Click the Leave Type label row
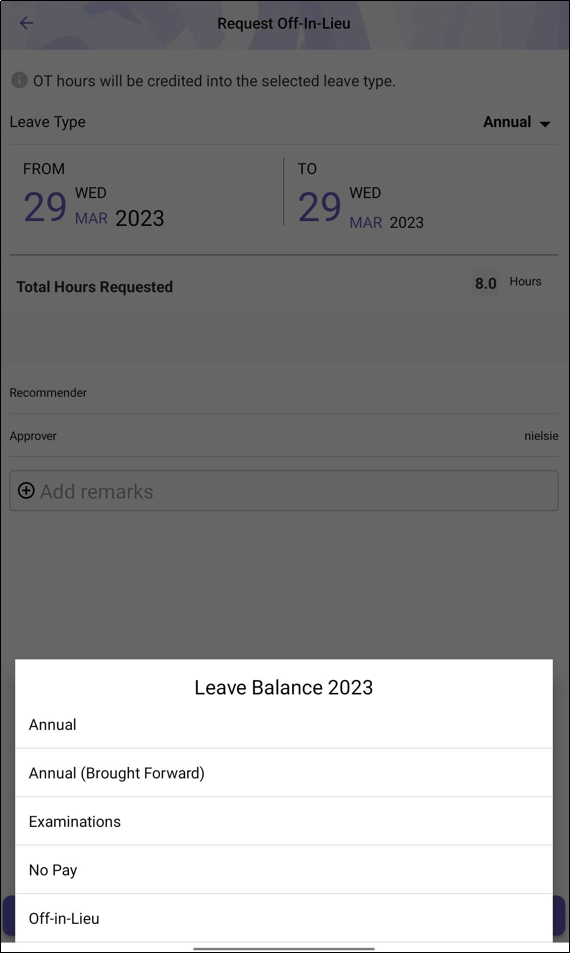 pyautogui.click(x=284, y=122)
